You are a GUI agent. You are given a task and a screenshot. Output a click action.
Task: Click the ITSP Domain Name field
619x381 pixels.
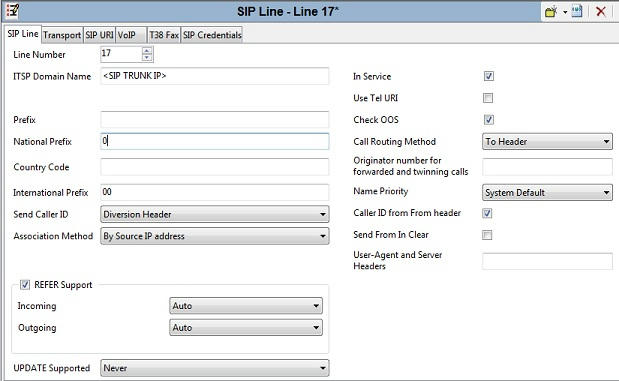tap(214, 76)
